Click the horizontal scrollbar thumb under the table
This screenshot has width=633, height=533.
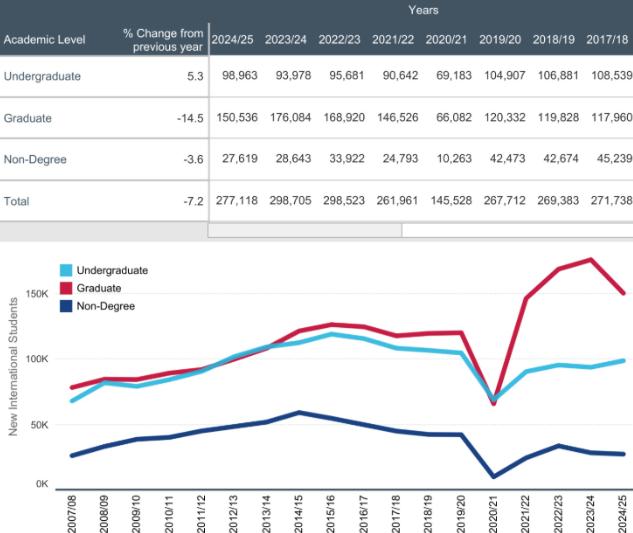(304, 230)
